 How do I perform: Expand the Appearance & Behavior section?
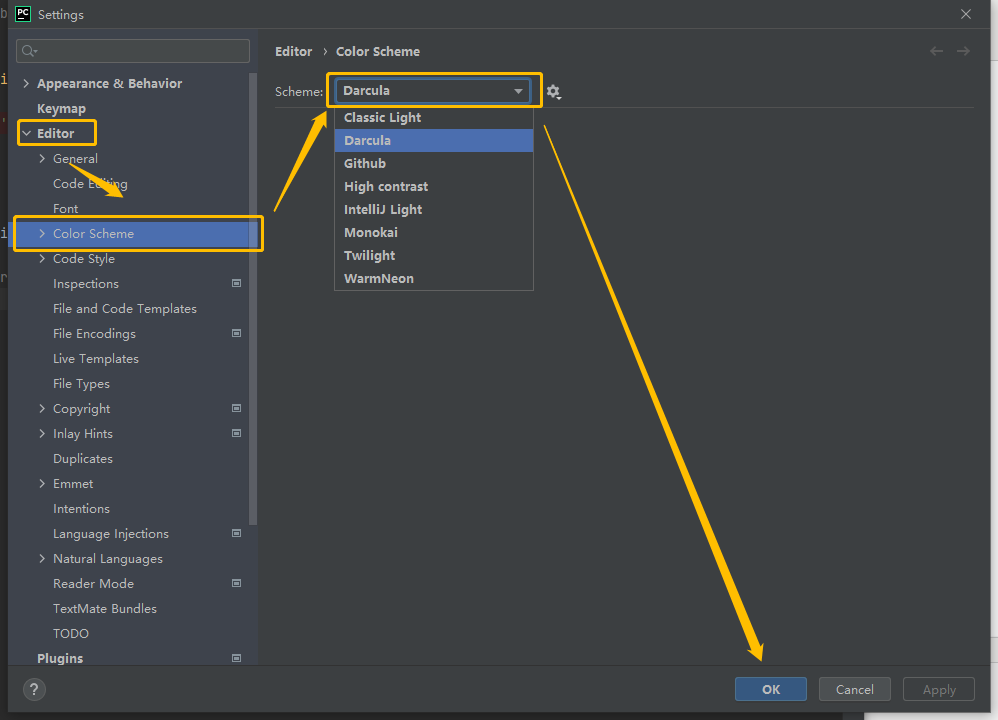point(26,83)
